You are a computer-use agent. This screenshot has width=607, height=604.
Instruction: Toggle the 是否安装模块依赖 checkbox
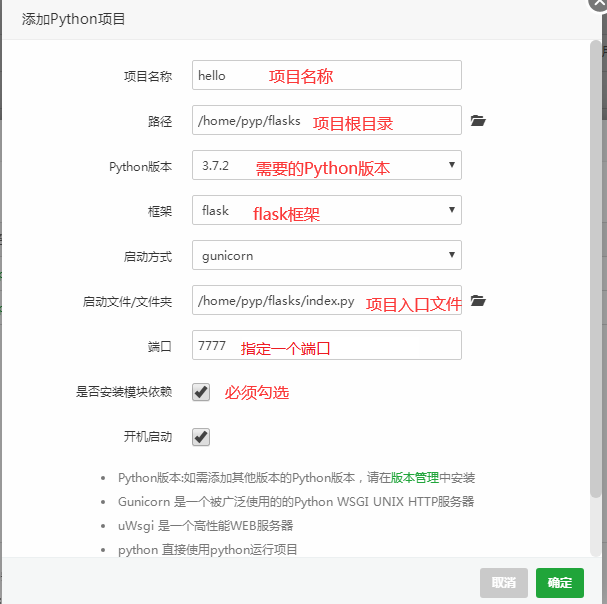[201, 392]
